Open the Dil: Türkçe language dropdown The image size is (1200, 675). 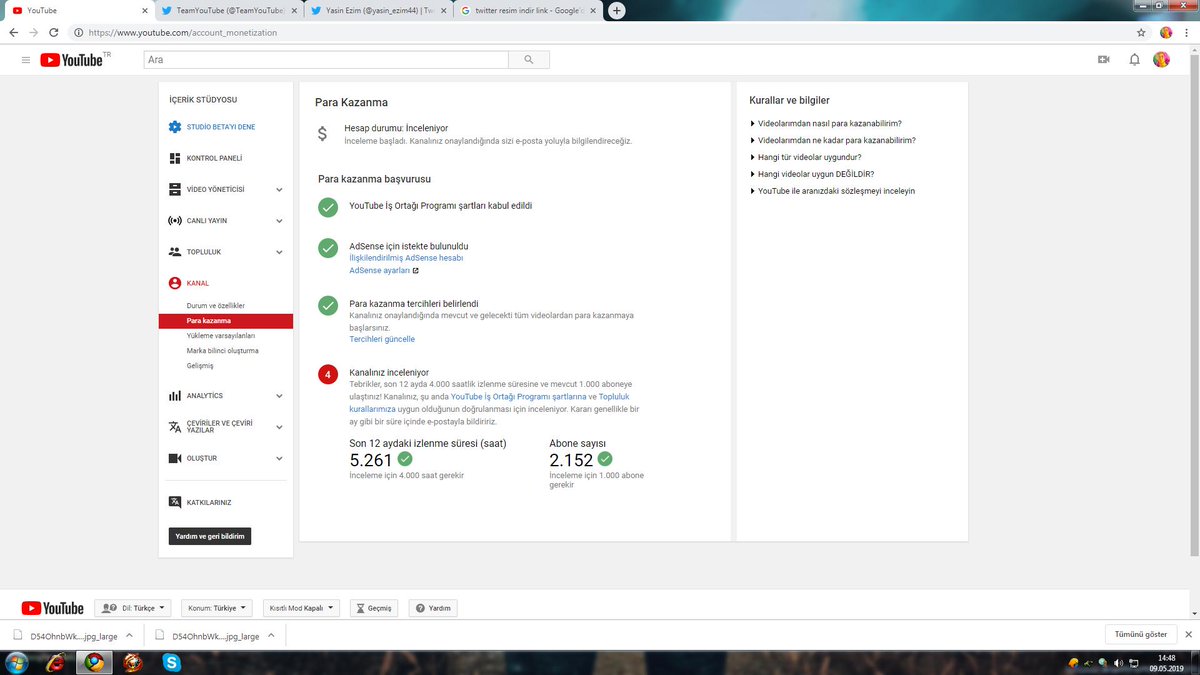(133, 608)
